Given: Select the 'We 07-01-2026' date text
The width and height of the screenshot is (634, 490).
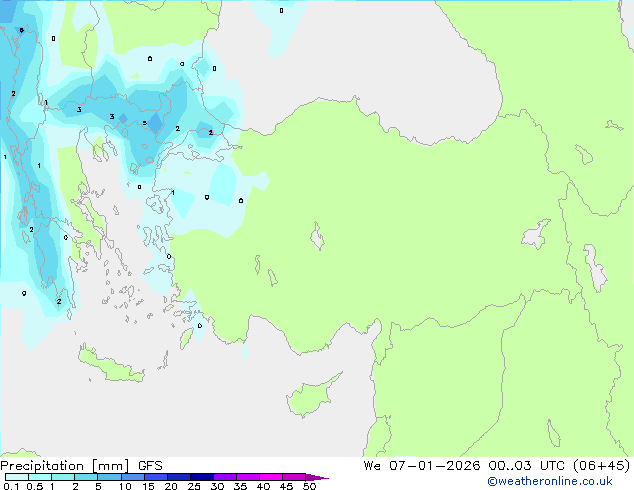Looking at the screenshot, I should tap(422, 465).
